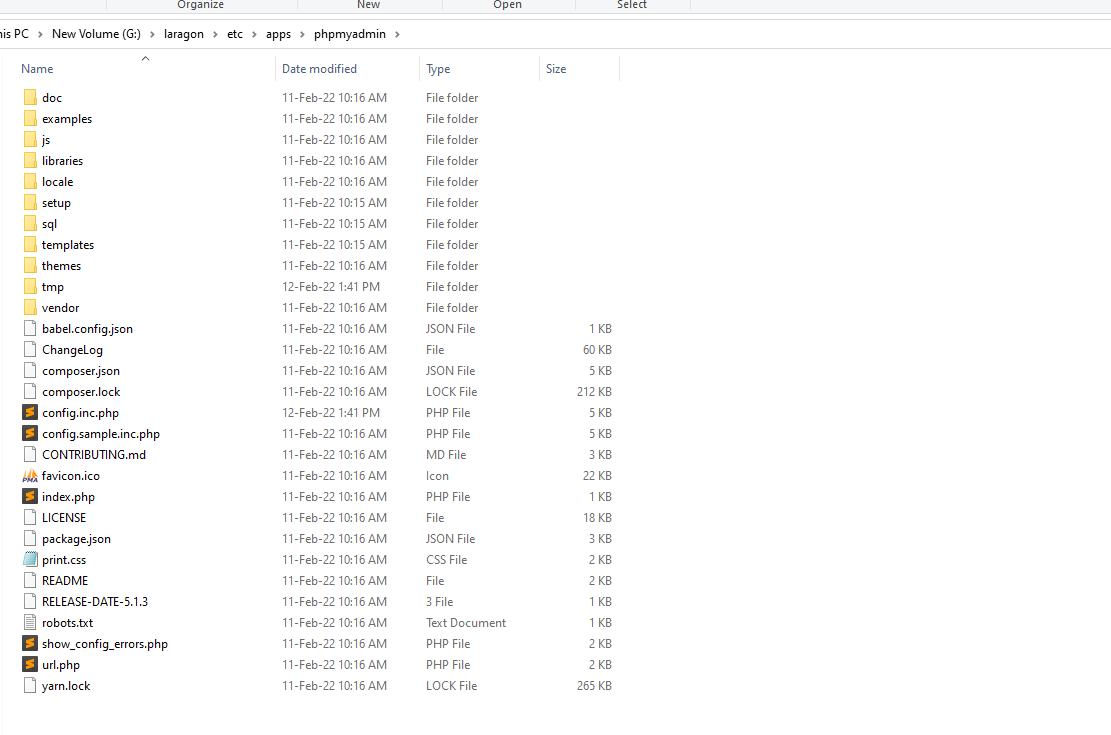1111x735 pixels.
Task: Click the composer.lock file icon
Action: pyautogui.click(x=30, y=391)
